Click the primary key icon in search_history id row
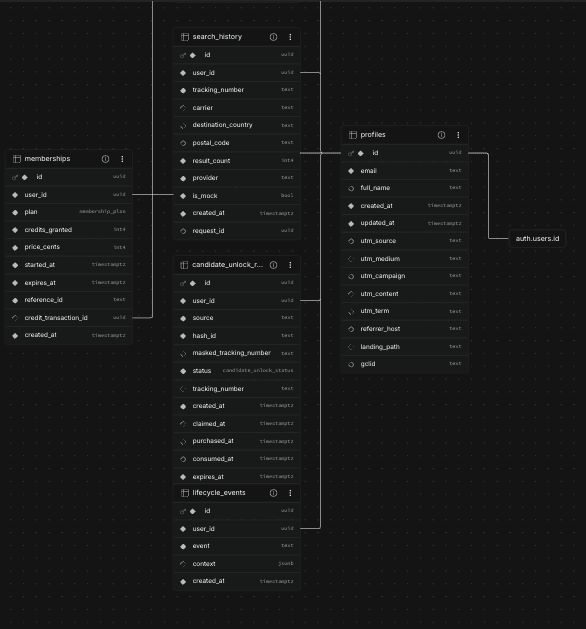The width and height of the screenshot is (586, 629). coord(182,55)
